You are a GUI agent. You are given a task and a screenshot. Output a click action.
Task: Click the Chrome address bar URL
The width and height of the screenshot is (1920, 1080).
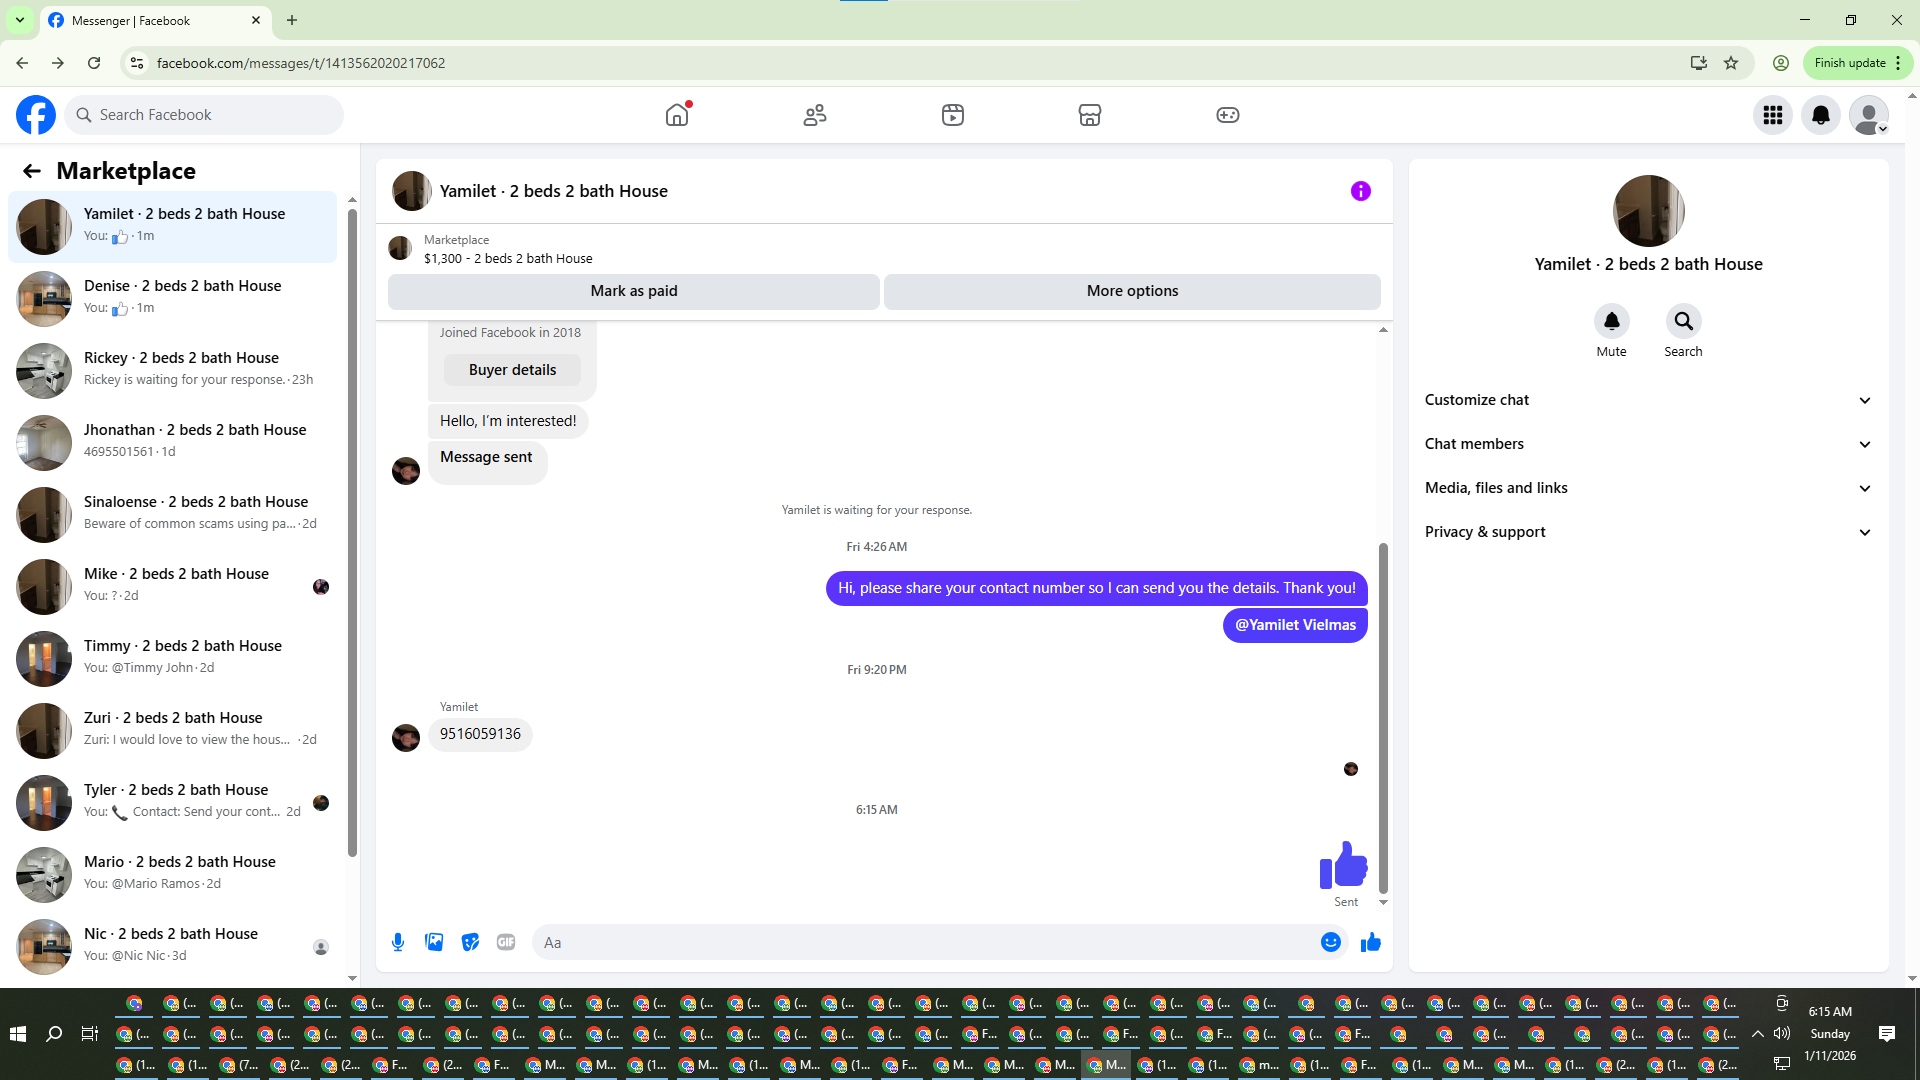pos(301,63)
